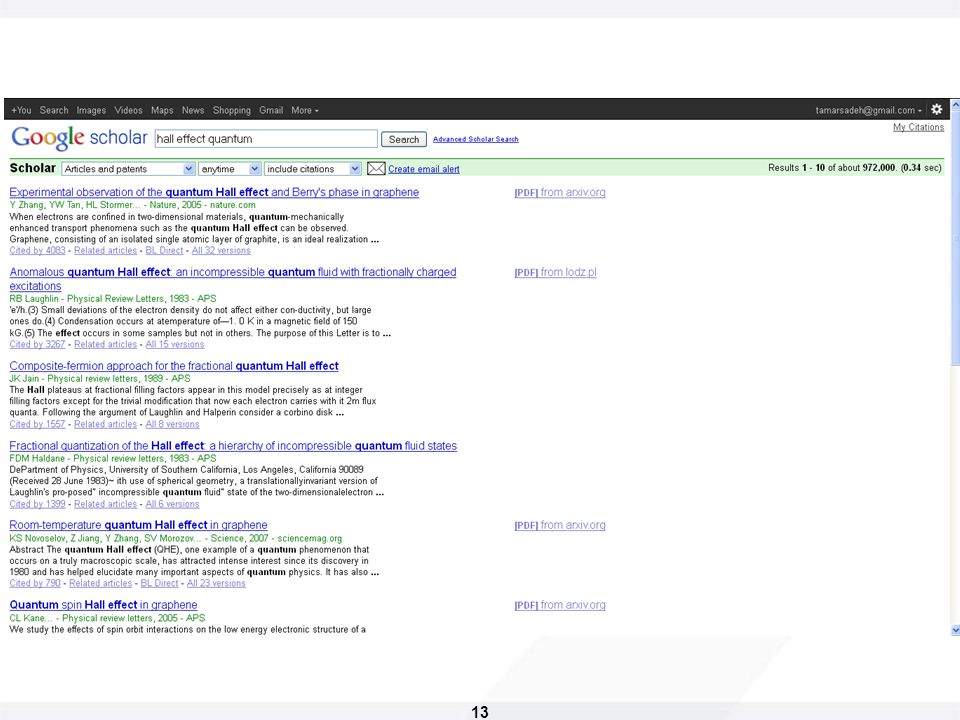Viewport: 960px width, 720px height.
Task: Related articles for Cited by 1399 result
Action: (x=105, y=504)
